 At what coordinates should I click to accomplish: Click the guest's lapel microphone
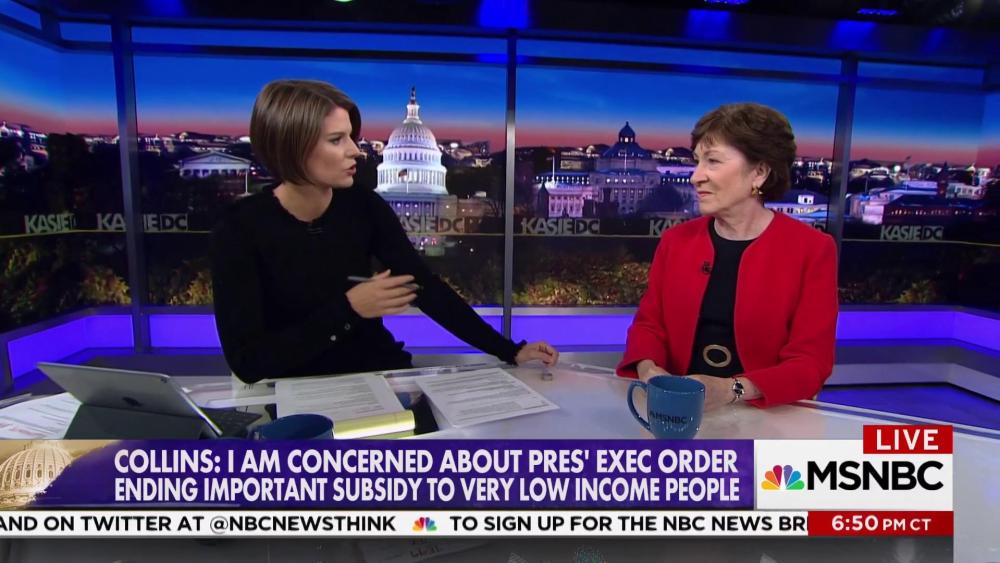706,267
